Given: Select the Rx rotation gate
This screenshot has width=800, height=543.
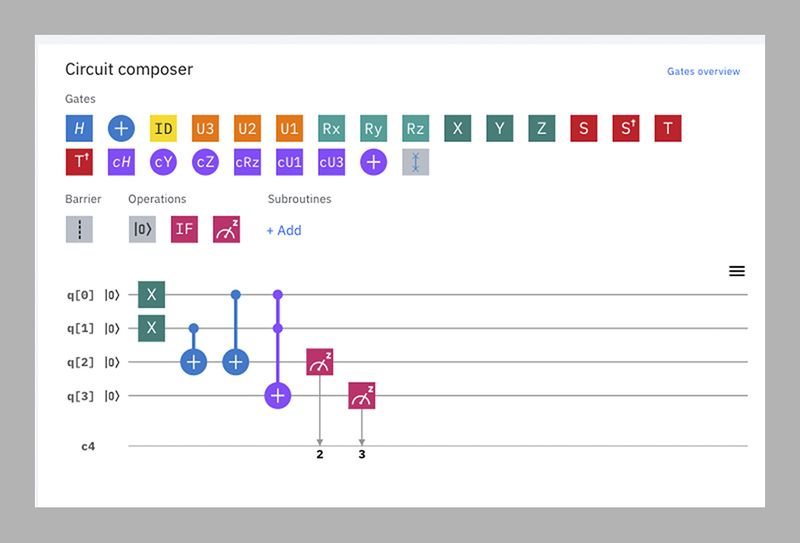Looking at the screenshot, I should [x=331, y=128].
